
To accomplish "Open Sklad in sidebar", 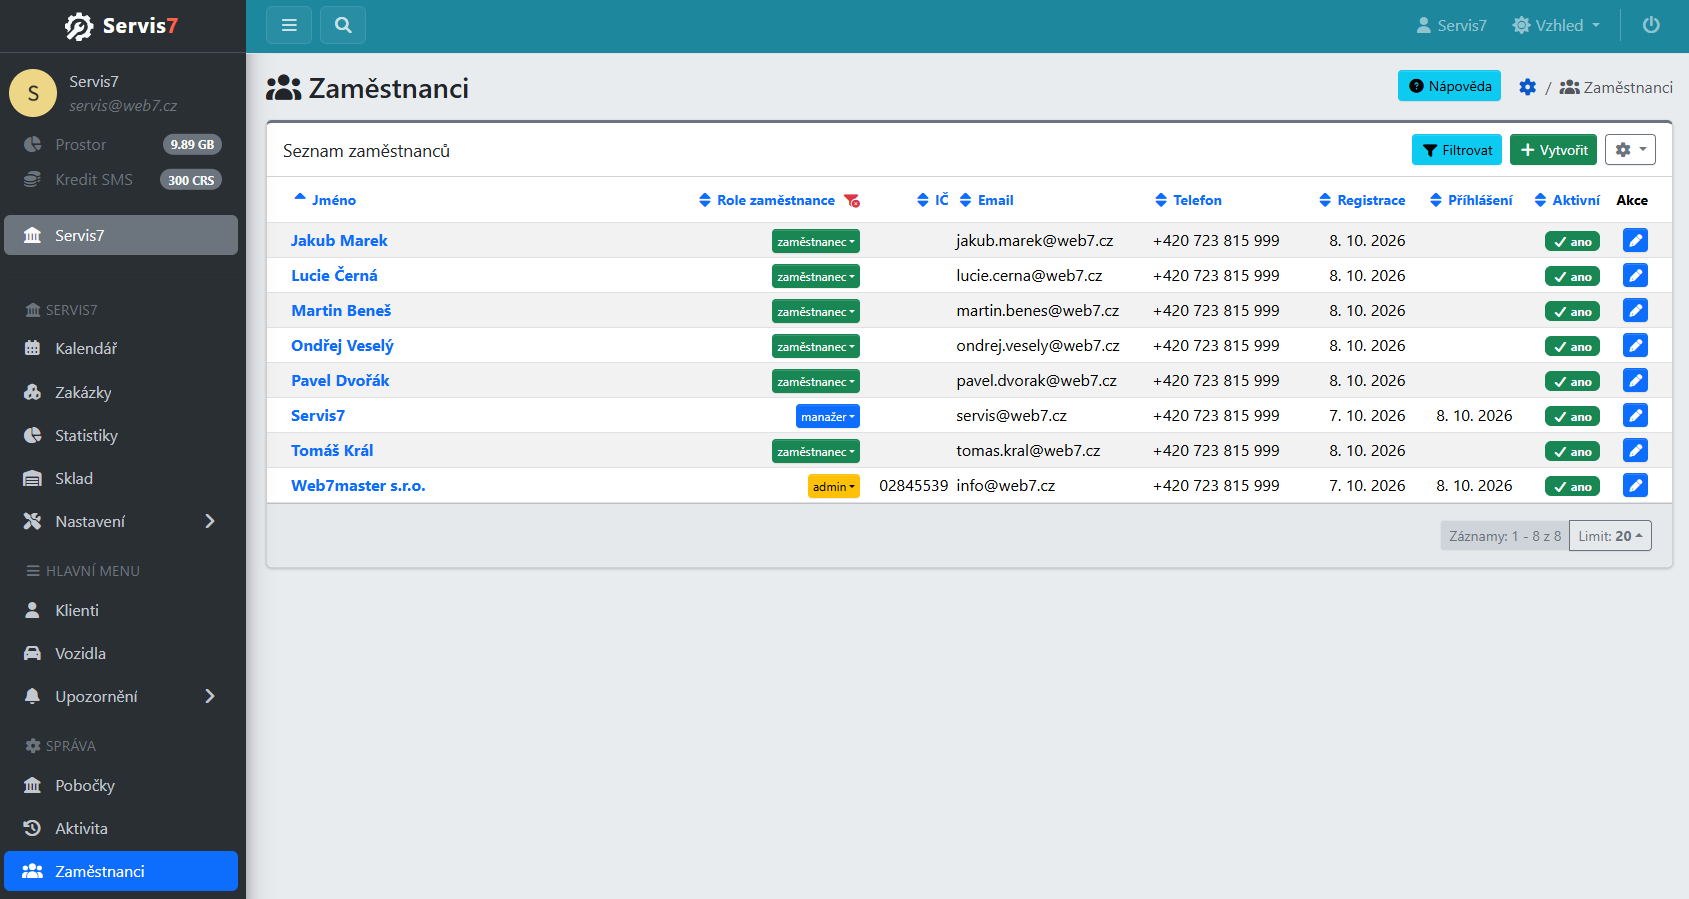I will pos(121,478).
